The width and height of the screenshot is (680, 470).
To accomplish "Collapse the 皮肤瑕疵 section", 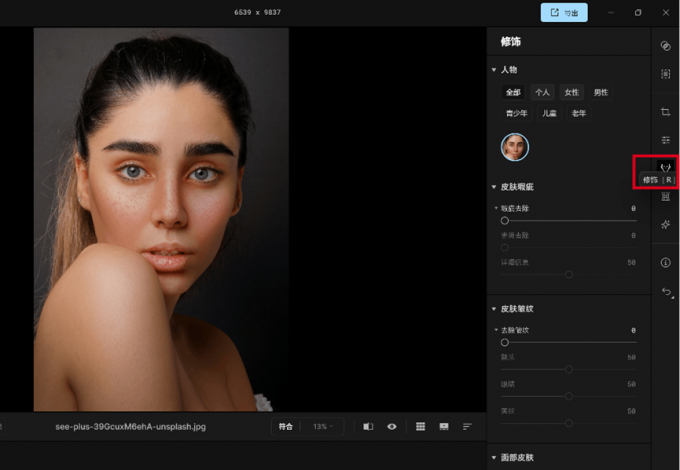I will point(494,187).
